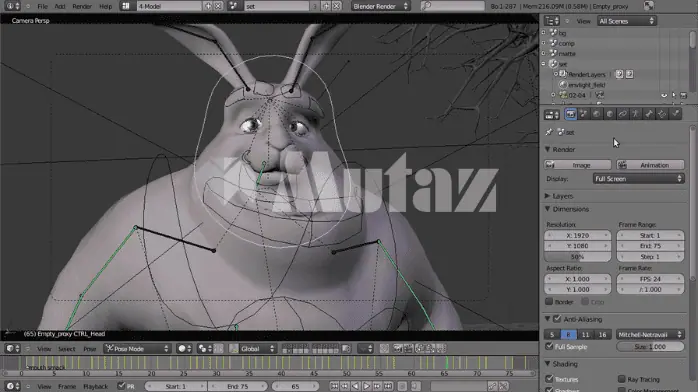
Task: Open timeline Frame menu
Action: click(67, 386)
